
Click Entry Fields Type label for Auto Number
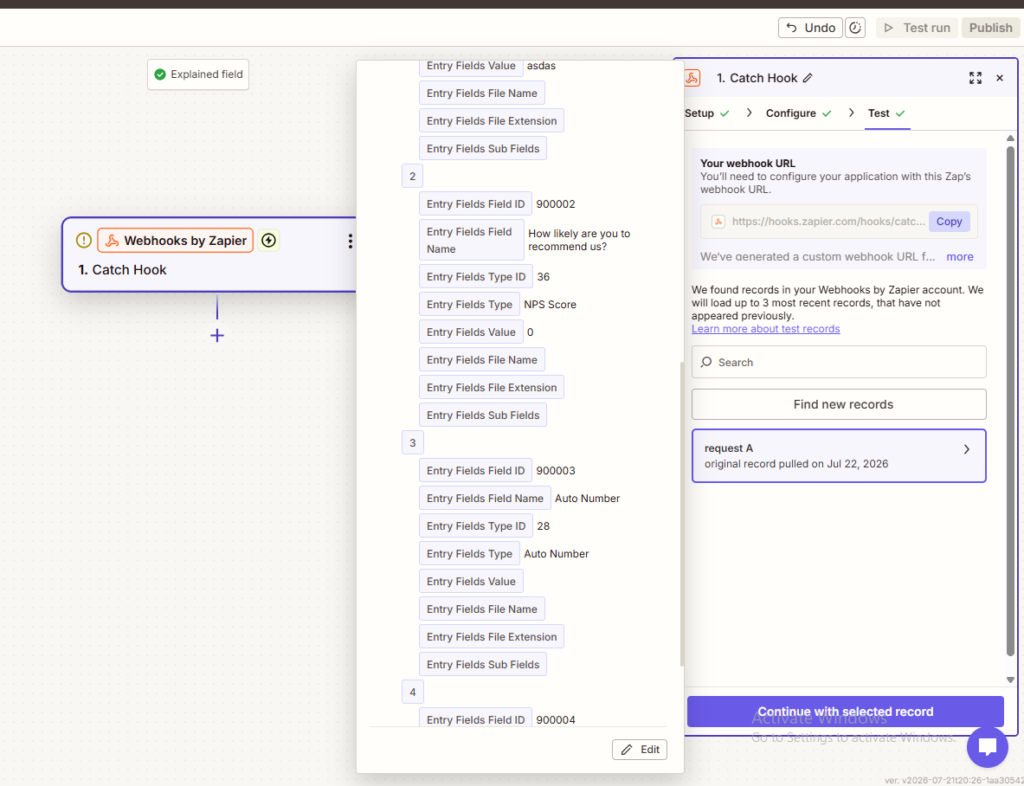point(469,554)
